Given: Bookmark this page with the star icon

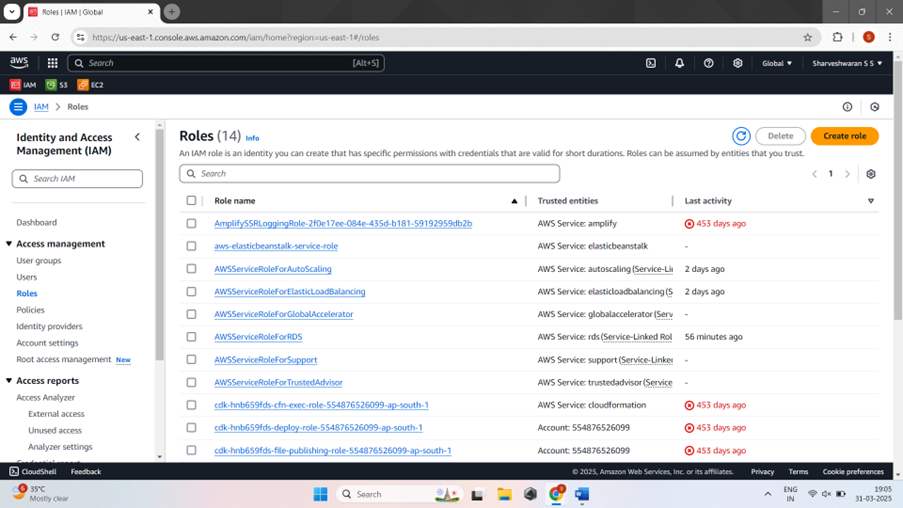Looking at the screenshot, I should pyautogui.click(x=807, y=37).
